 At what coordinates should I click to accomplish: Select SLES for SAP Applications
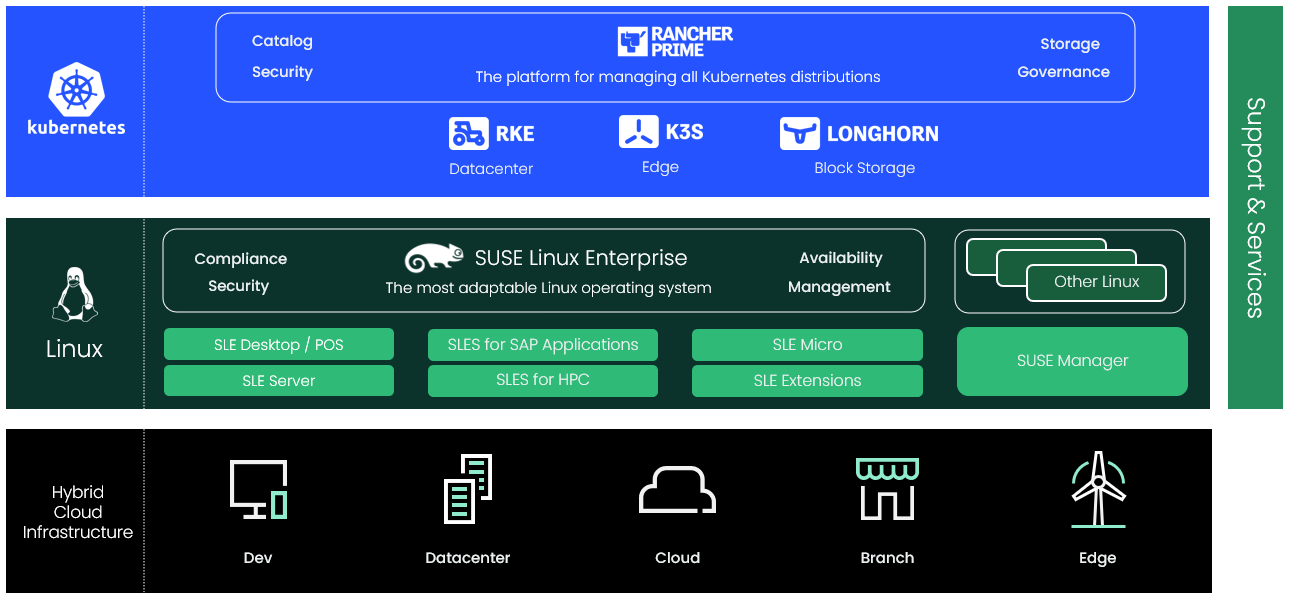(542, 345)
